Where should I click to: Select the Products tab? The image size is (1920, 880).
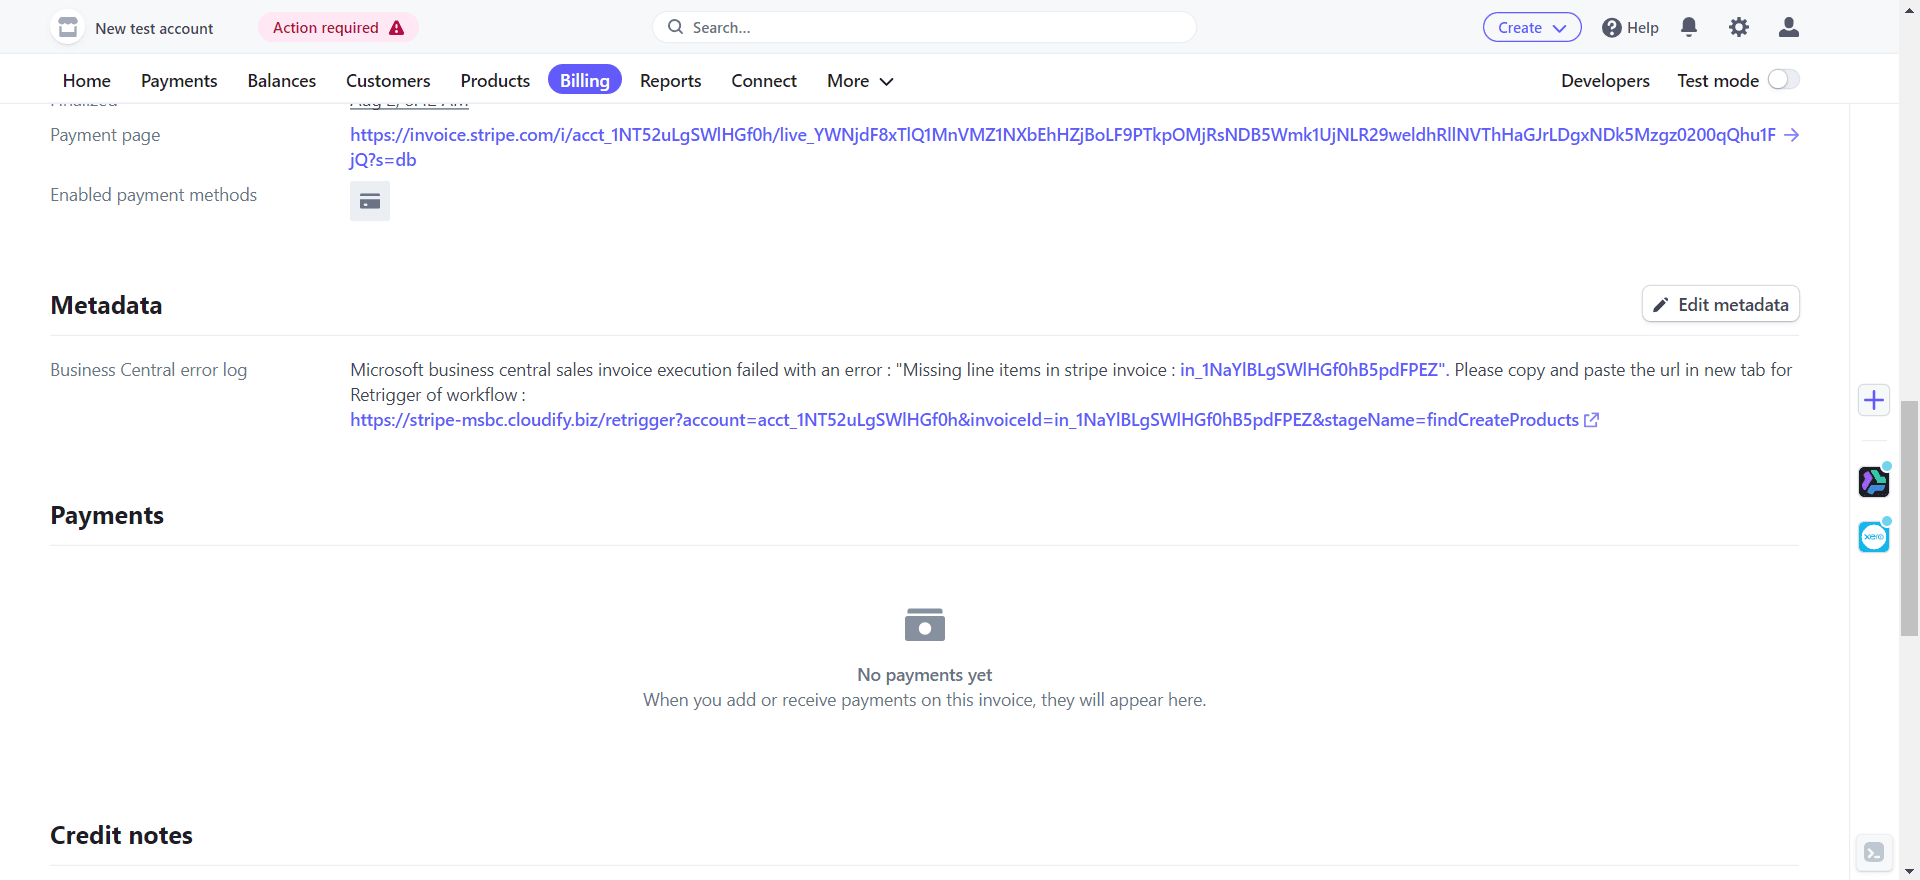point(495,81)
